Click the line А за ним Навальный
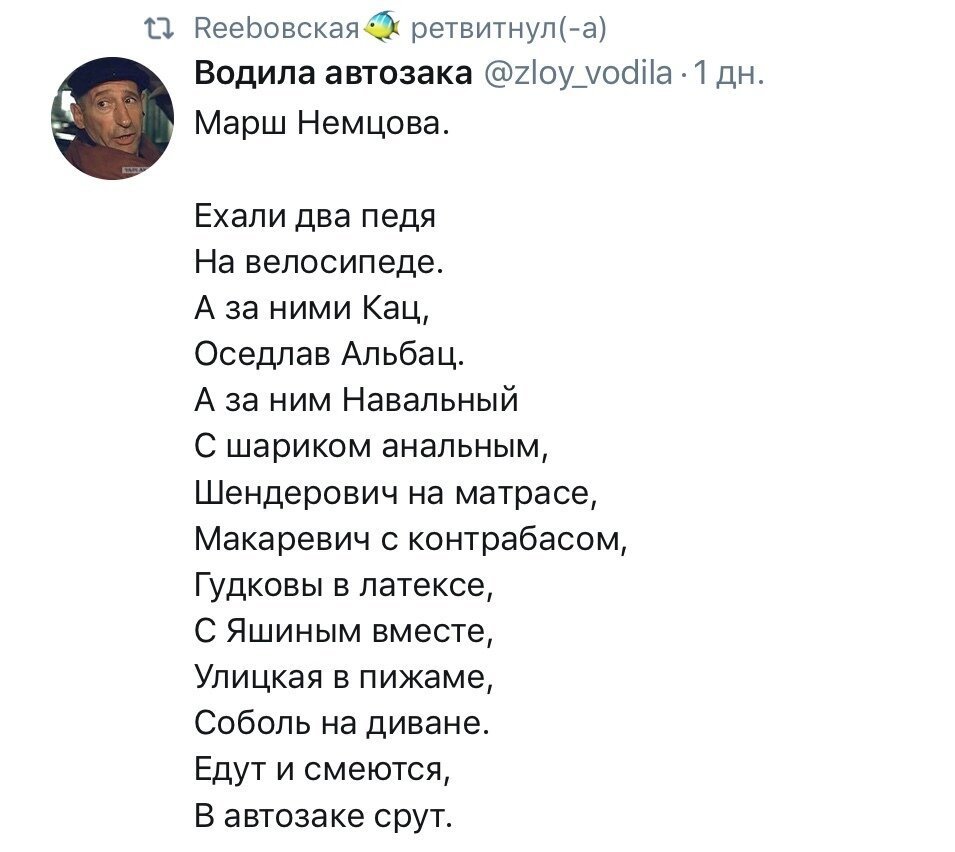The width and height of the screenshot is (955, 852). tap(357, 401)
